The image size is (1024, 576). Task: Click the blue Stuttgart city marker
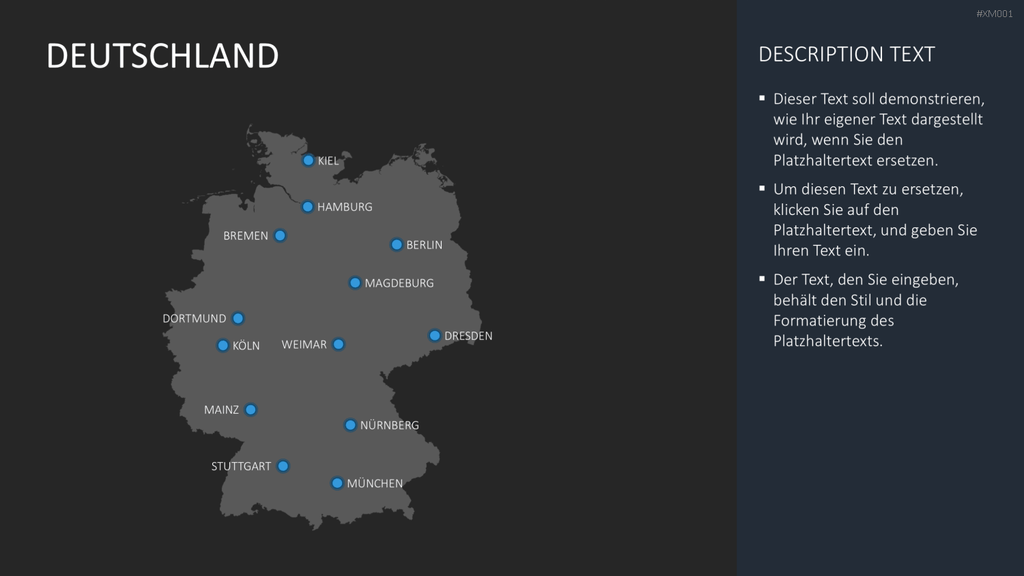[283, 466]
